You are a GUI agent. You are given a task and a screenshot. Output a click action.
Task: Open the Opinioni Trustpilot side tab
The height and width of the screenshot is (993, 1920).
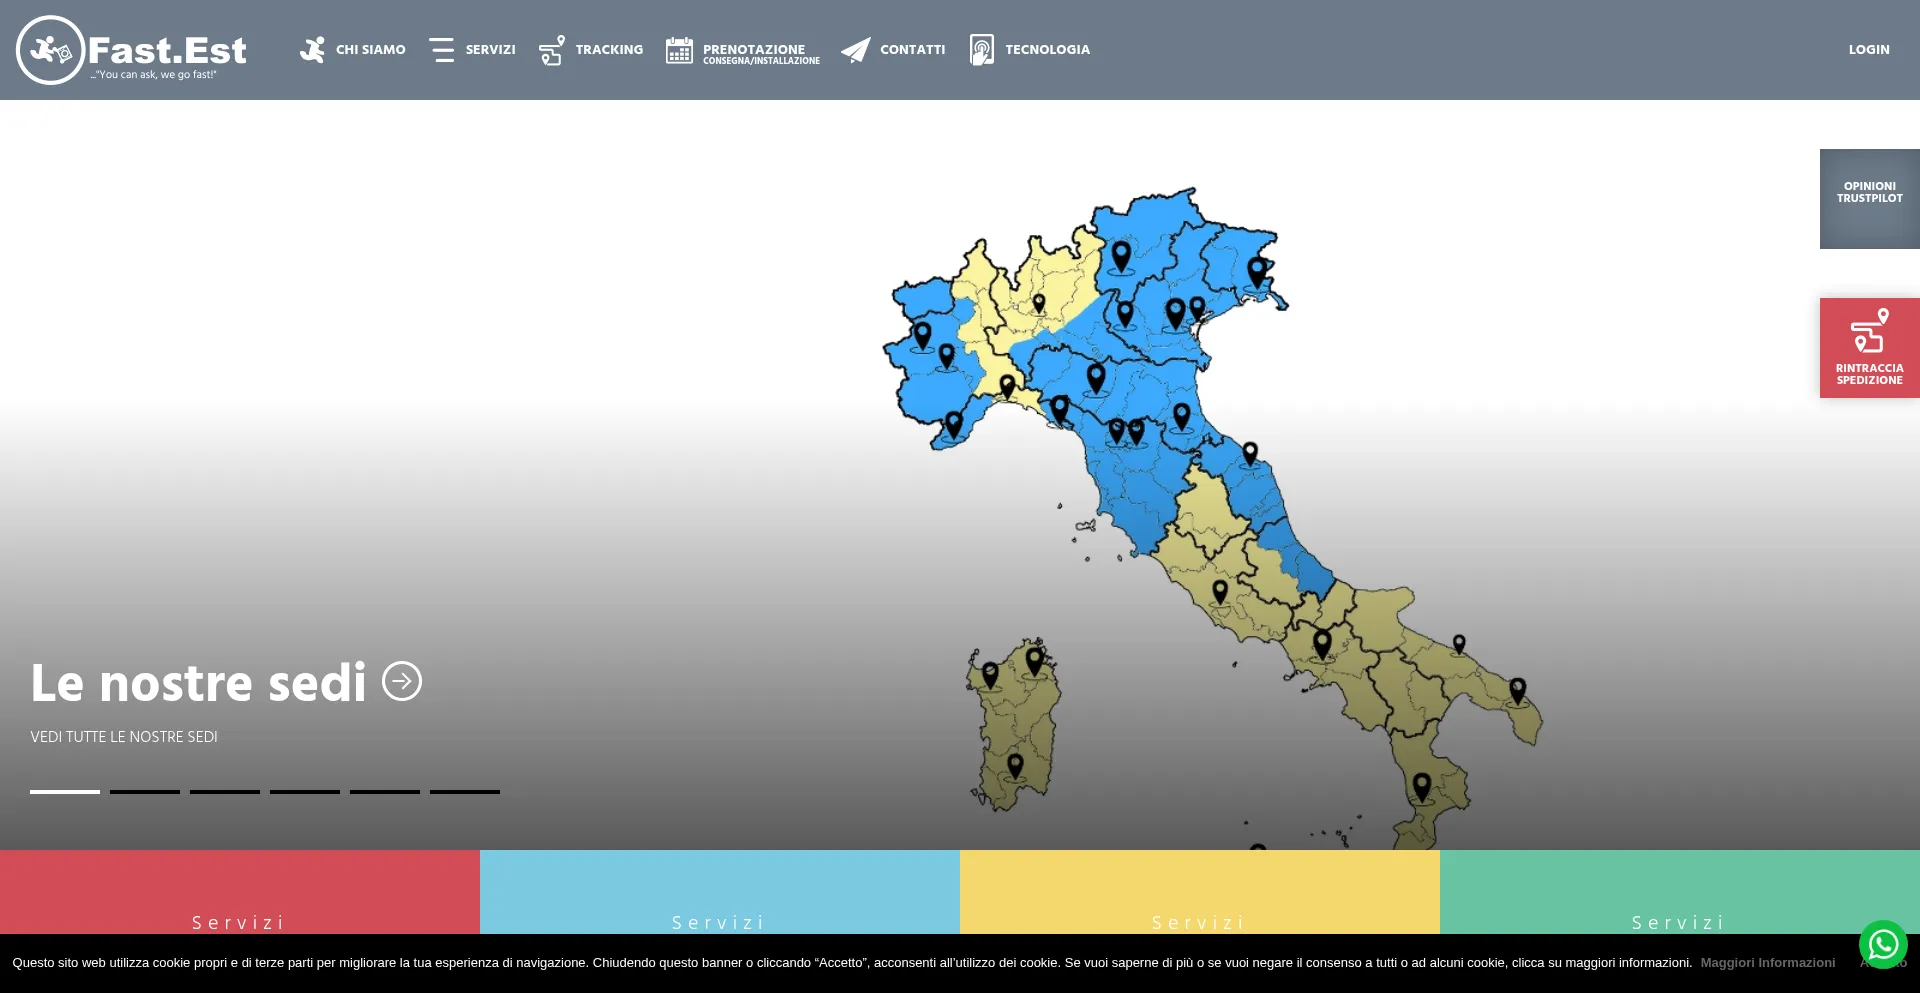(x=1869, y=198)
